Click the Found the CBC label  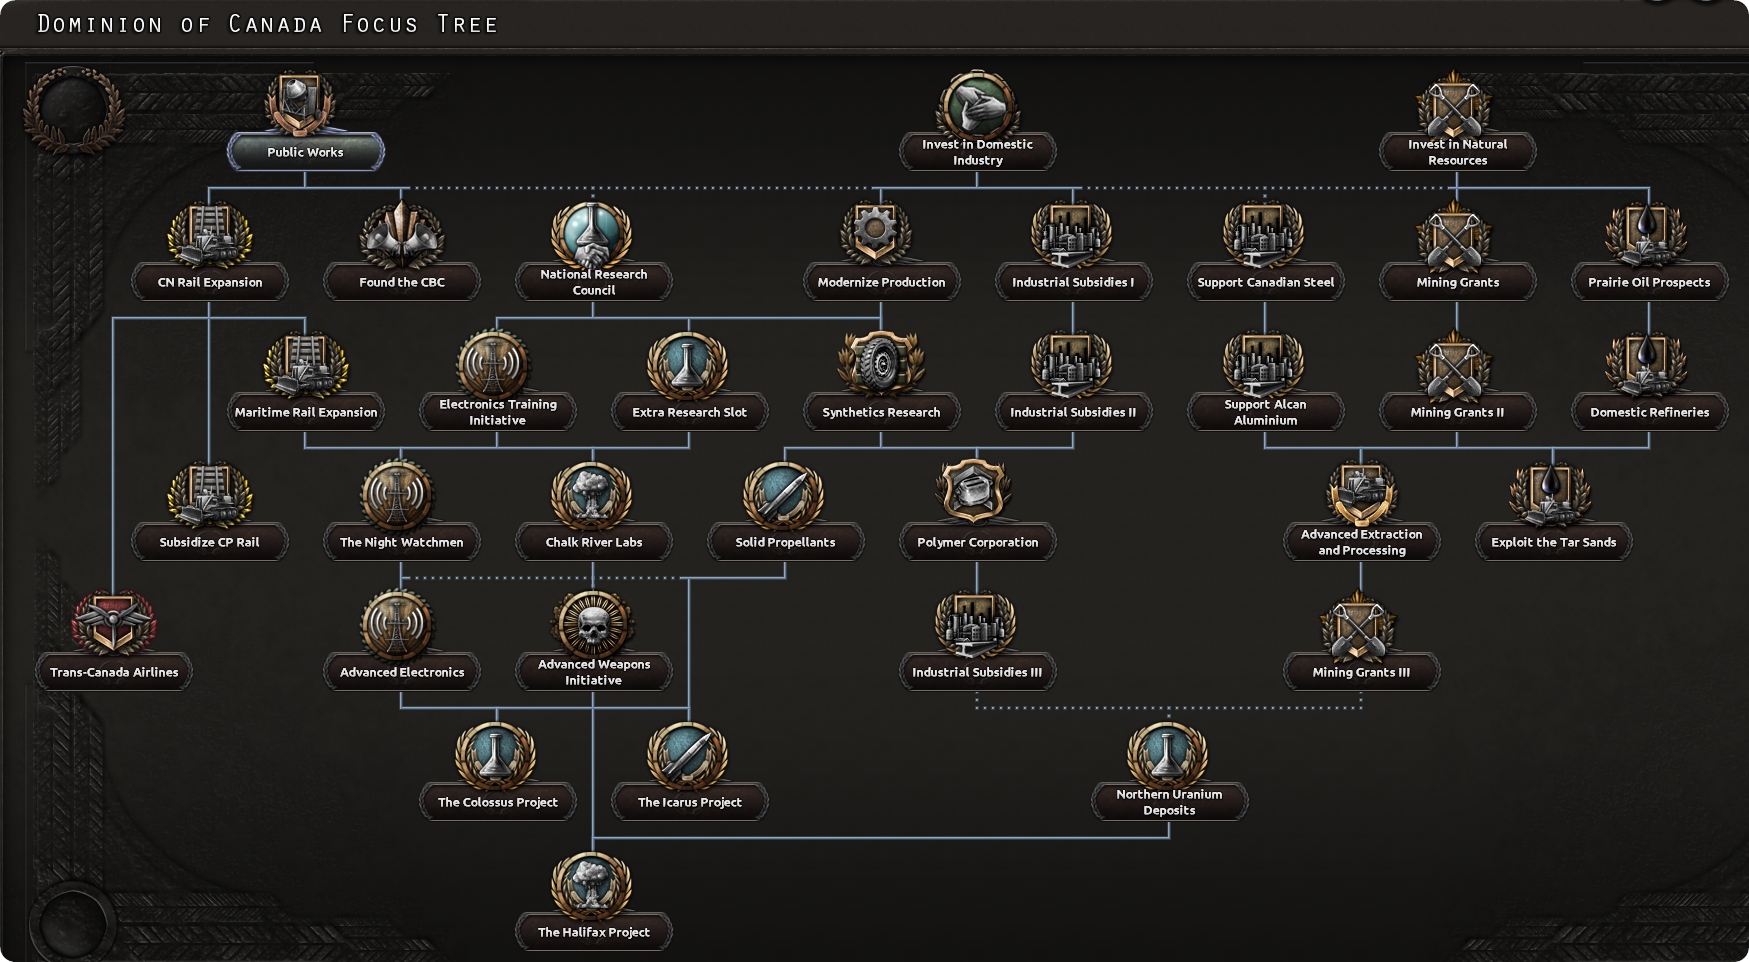(x=402, y=282)
